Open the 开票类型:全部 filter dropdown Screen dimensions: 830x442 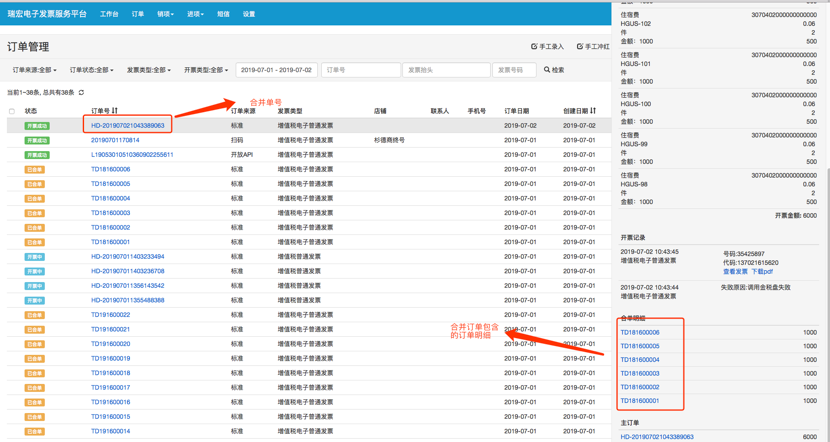pyautogui.click(x=206, y=70)
